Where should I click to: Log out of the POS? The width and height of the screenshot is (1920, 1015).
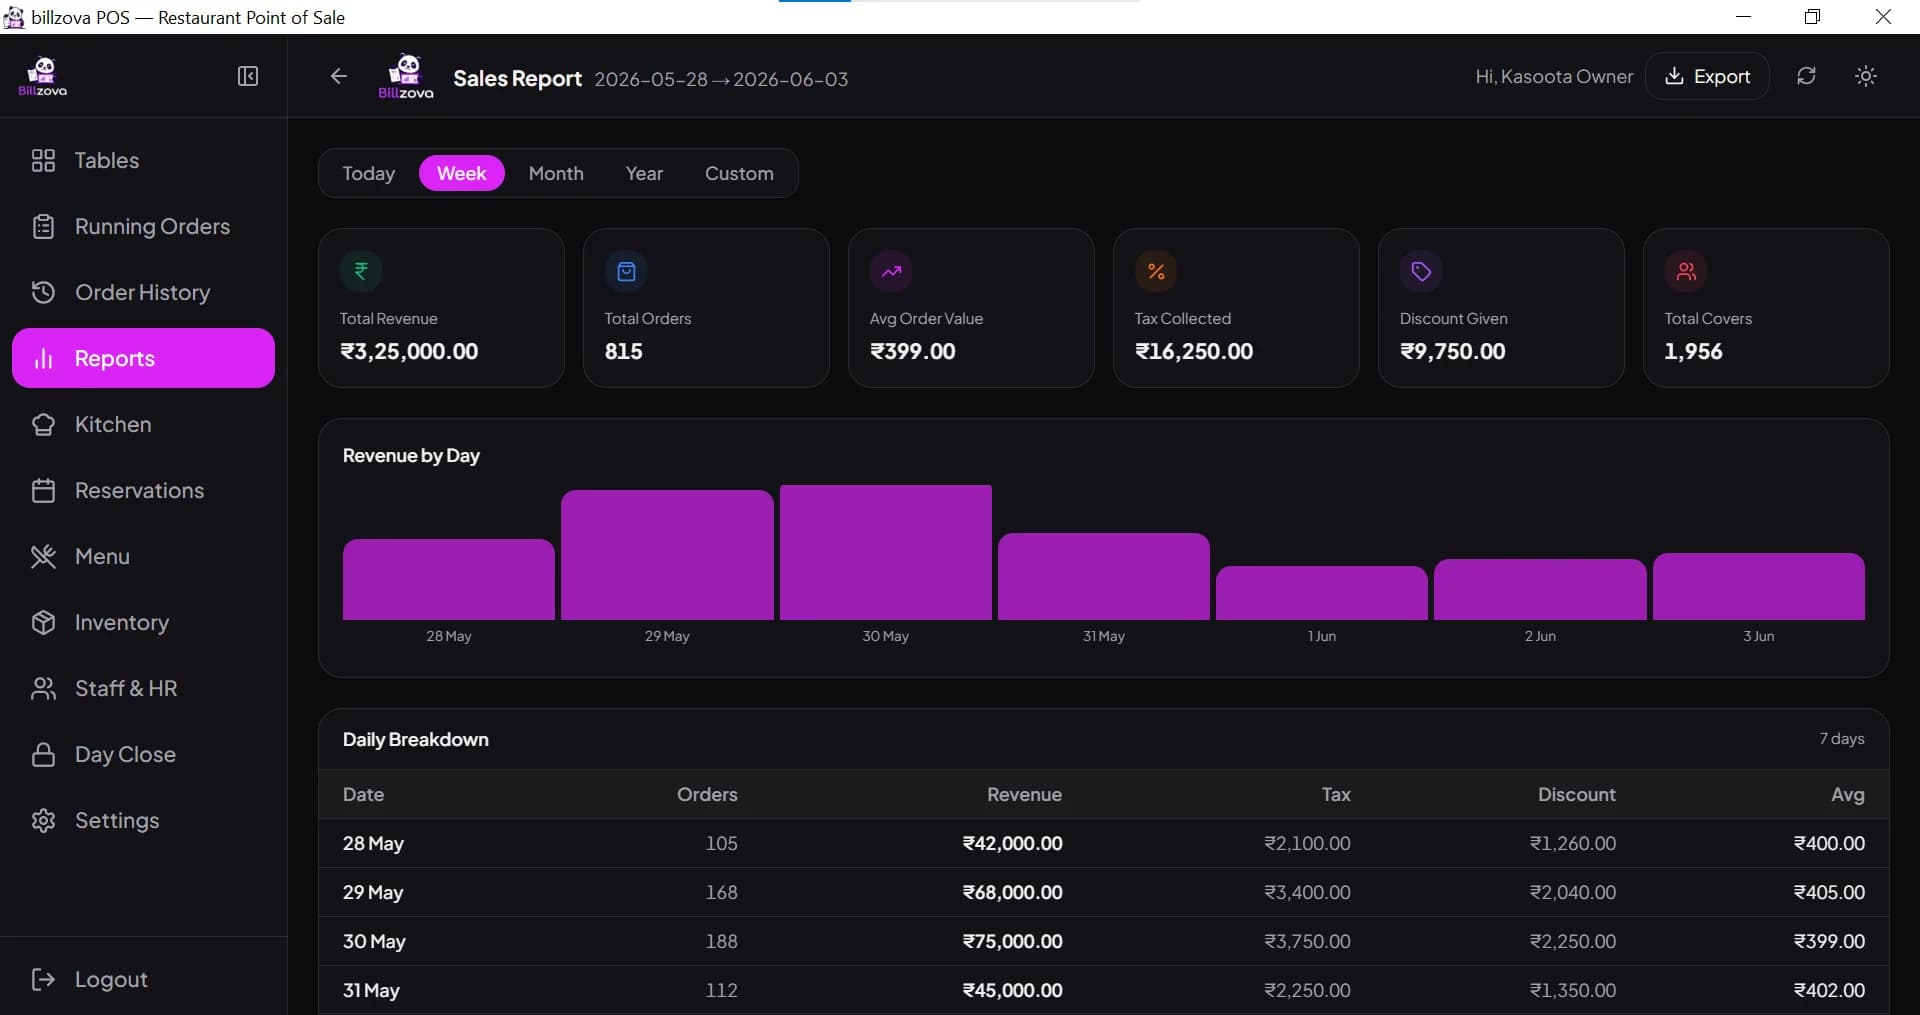(x=143, y=979)
